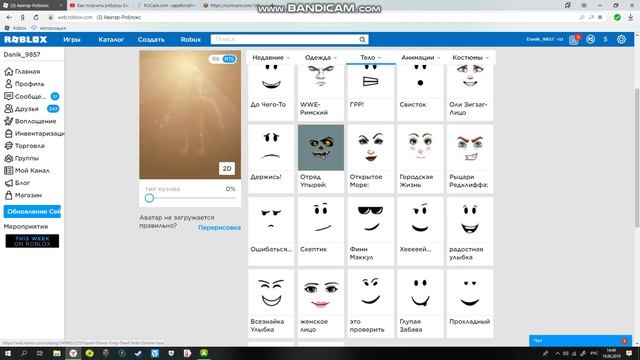The image size is (640, 360).
Task: Click the taskbar search icon
Action: [24, 353]
